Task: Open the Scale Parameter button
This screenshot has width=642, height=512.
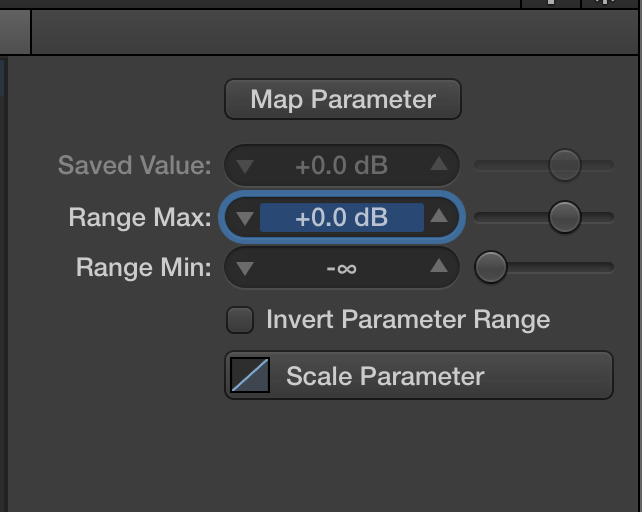Action: click(418, 376)
